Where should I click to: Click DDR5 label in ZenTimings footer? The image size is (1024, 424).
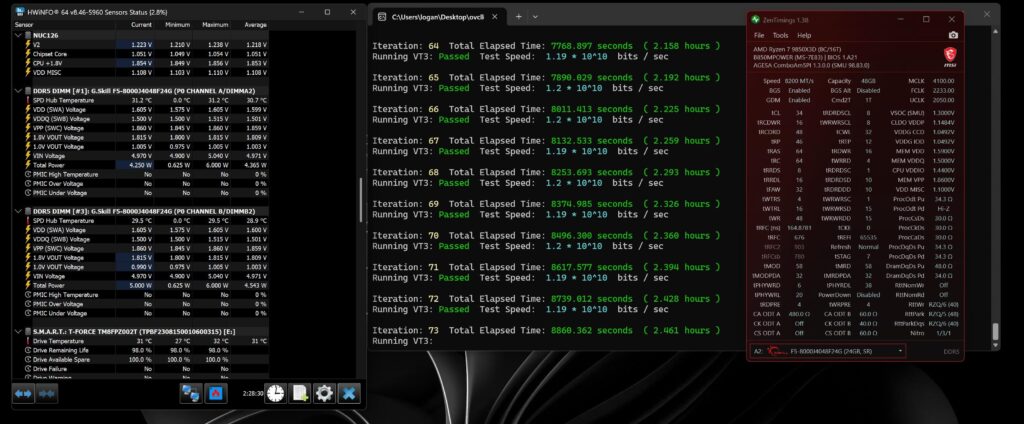tap(951, 351)
